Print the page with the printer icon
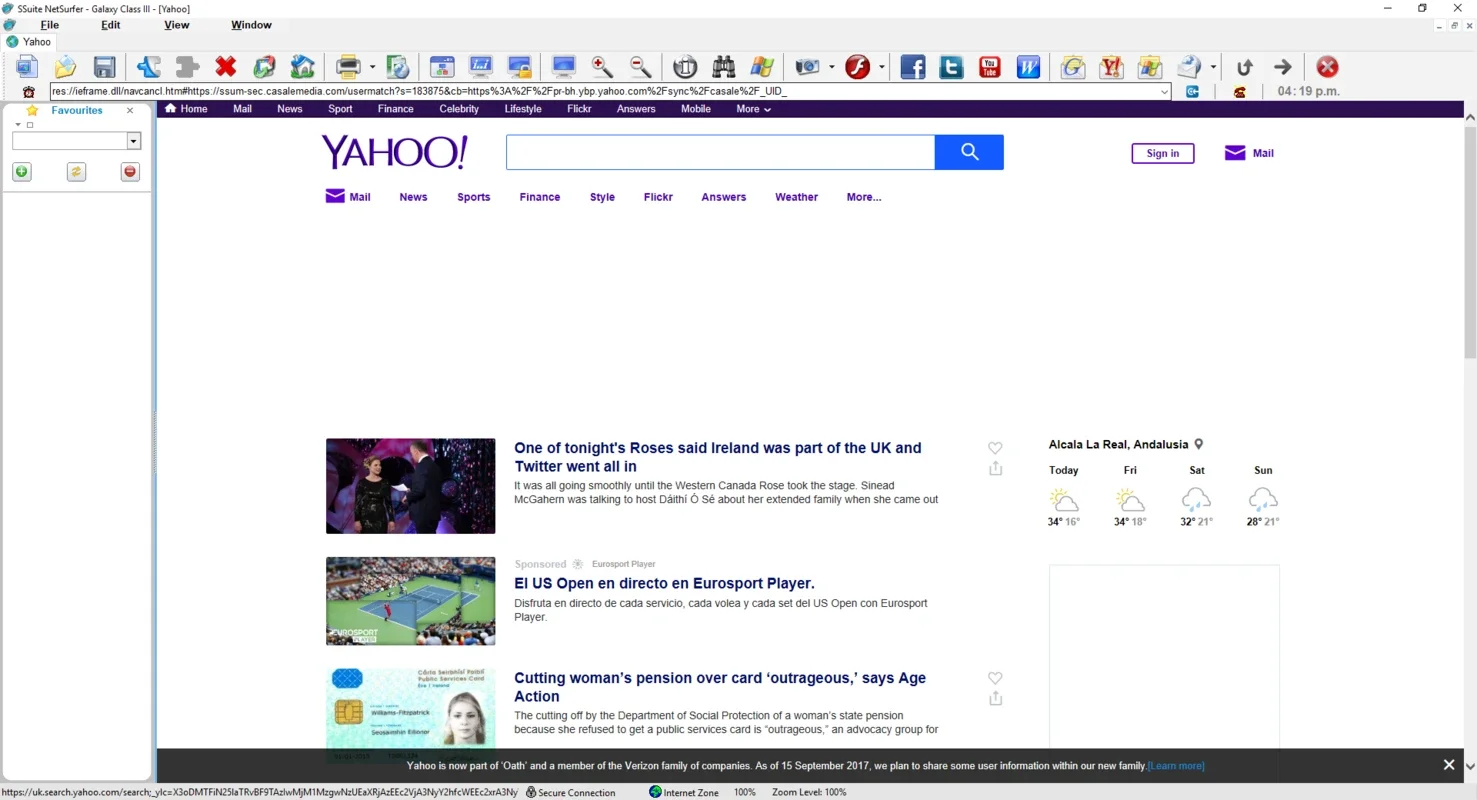Viewport: 1477px width, 800px height. pyautogui.click(x=348, y=67)
